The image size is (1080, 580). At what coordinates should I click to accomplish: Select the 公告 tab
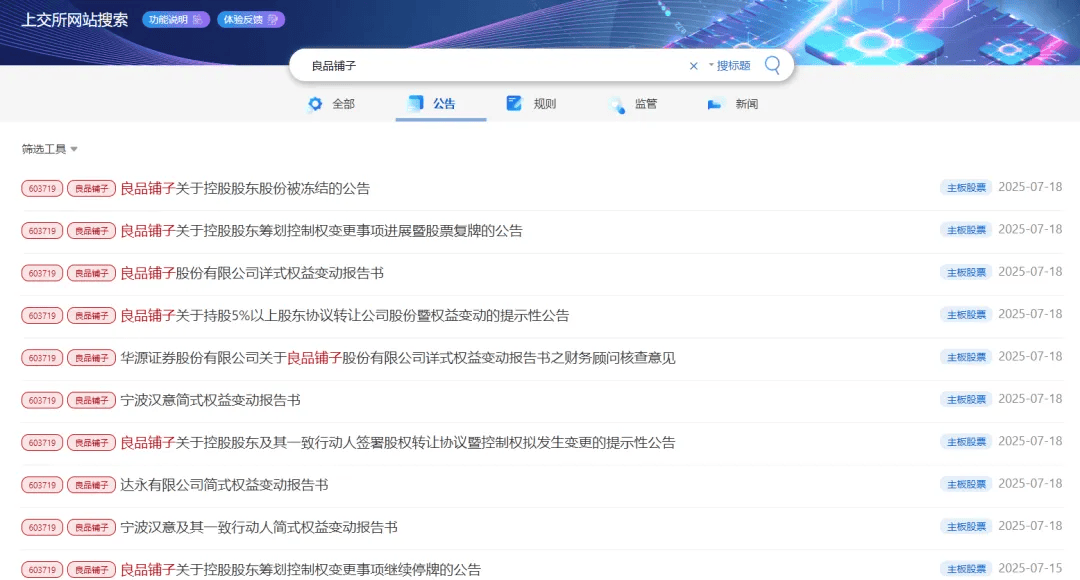[432, 104]
